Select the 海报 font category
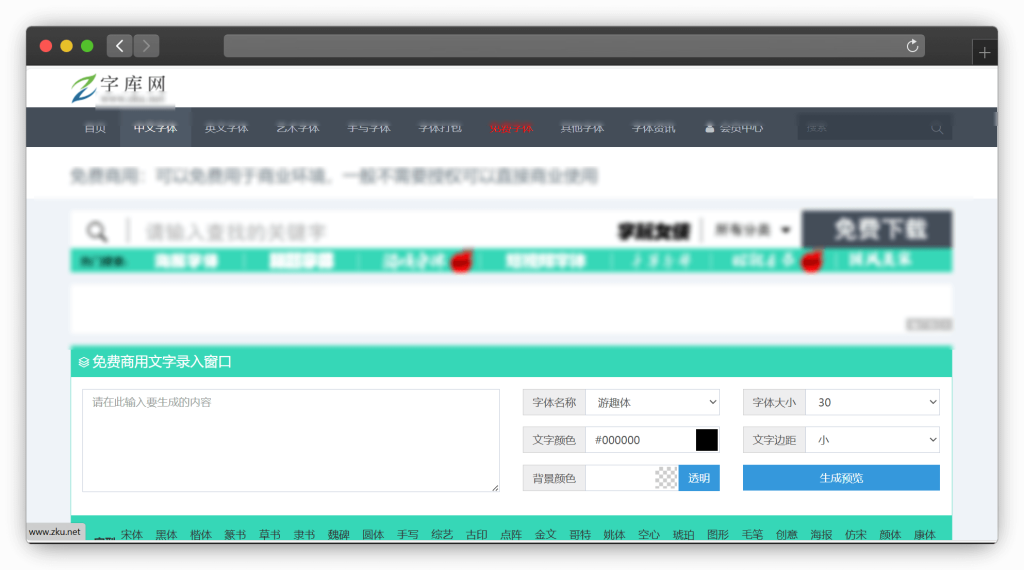The width and height of the screenshot is (1024, 570). pos(822,534)
